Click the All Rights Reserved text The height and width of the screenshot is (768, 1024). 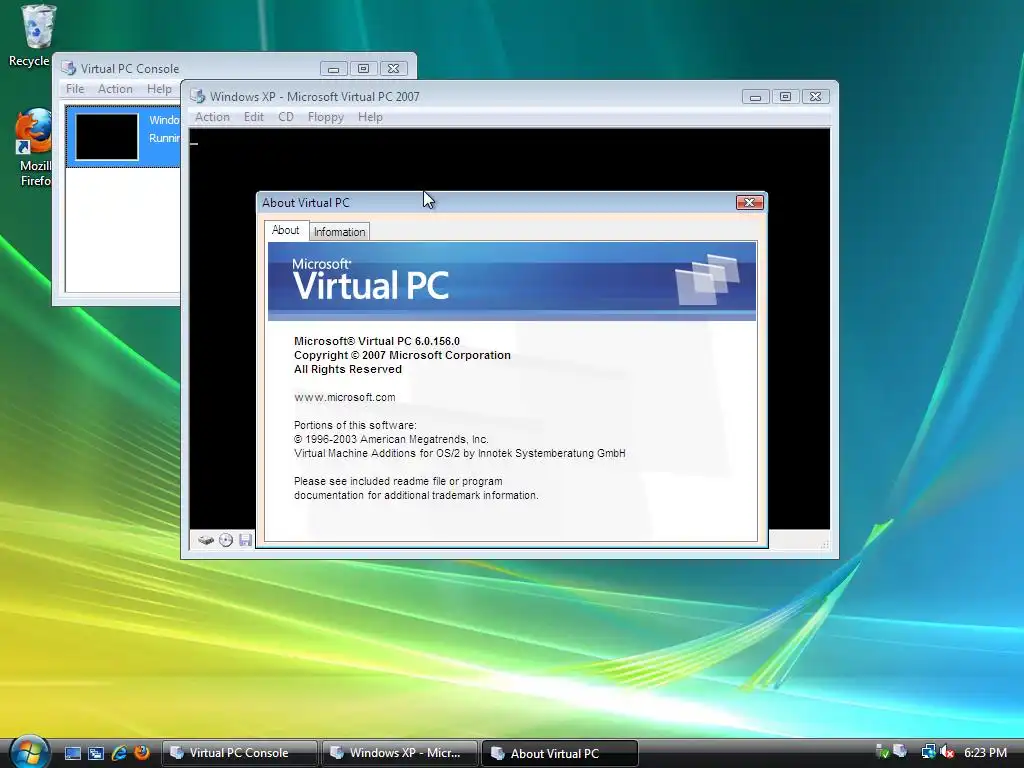click(x=347, y=369)
